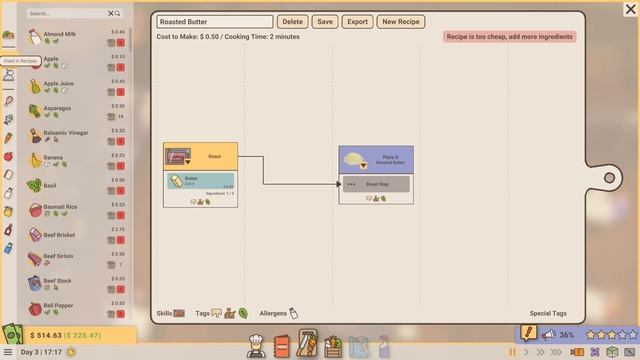Open the orange menu book icon
This screenshot has height=360, width=640.
(282, 347)
